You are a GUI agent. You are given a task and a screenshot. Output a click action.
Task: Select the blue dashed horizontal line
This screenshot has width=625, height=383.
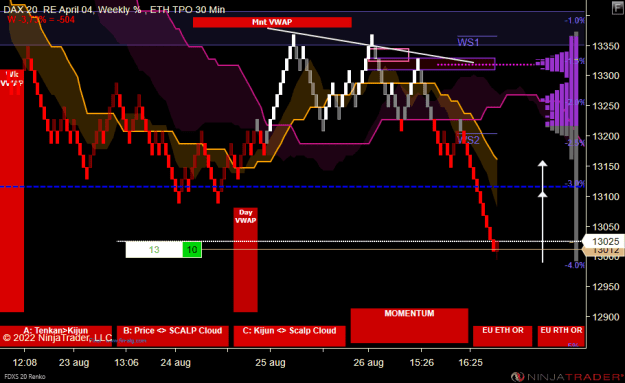point(293,187)
